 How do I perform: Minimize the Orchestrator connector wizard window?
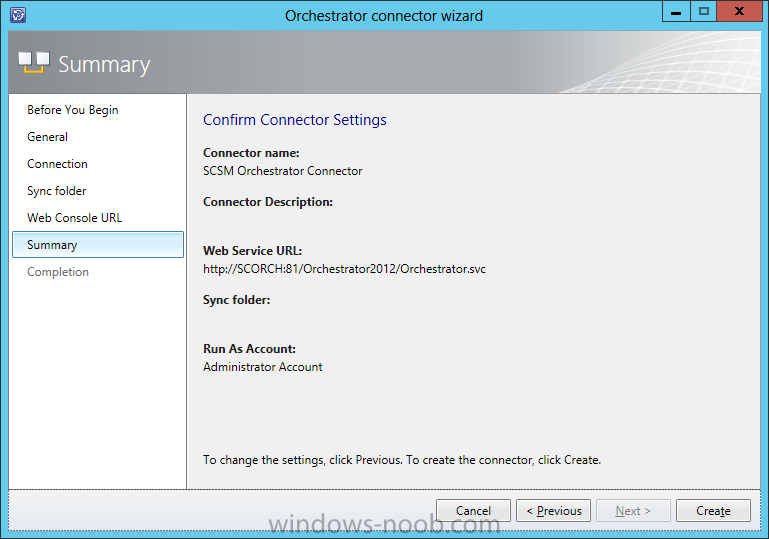tap(676, 12)
